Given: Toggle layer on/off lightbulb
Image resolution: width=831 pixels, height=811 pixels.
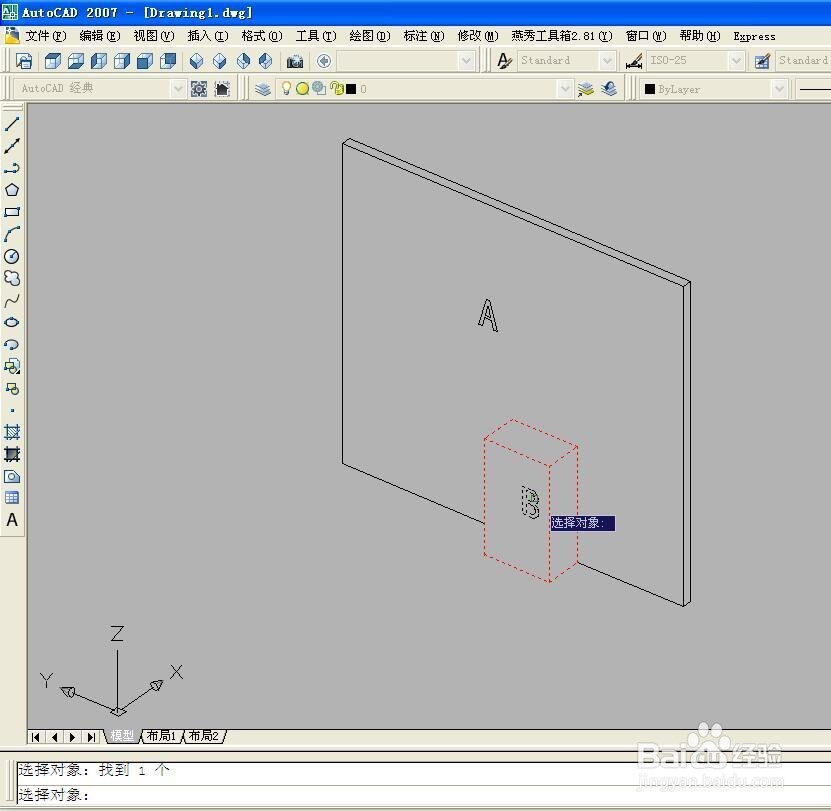Looking at the screenshot, I should (286, 88).
